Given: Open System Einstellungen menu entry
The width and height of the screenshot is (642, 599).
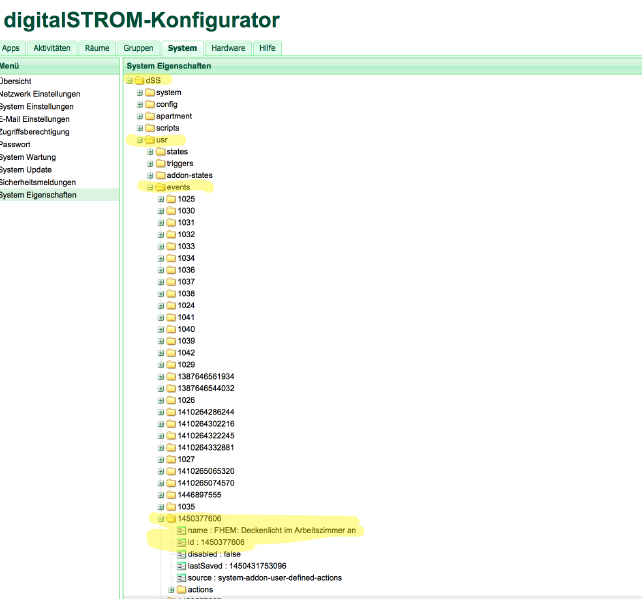Looking at the screenshot, I should tap(36, 106).
